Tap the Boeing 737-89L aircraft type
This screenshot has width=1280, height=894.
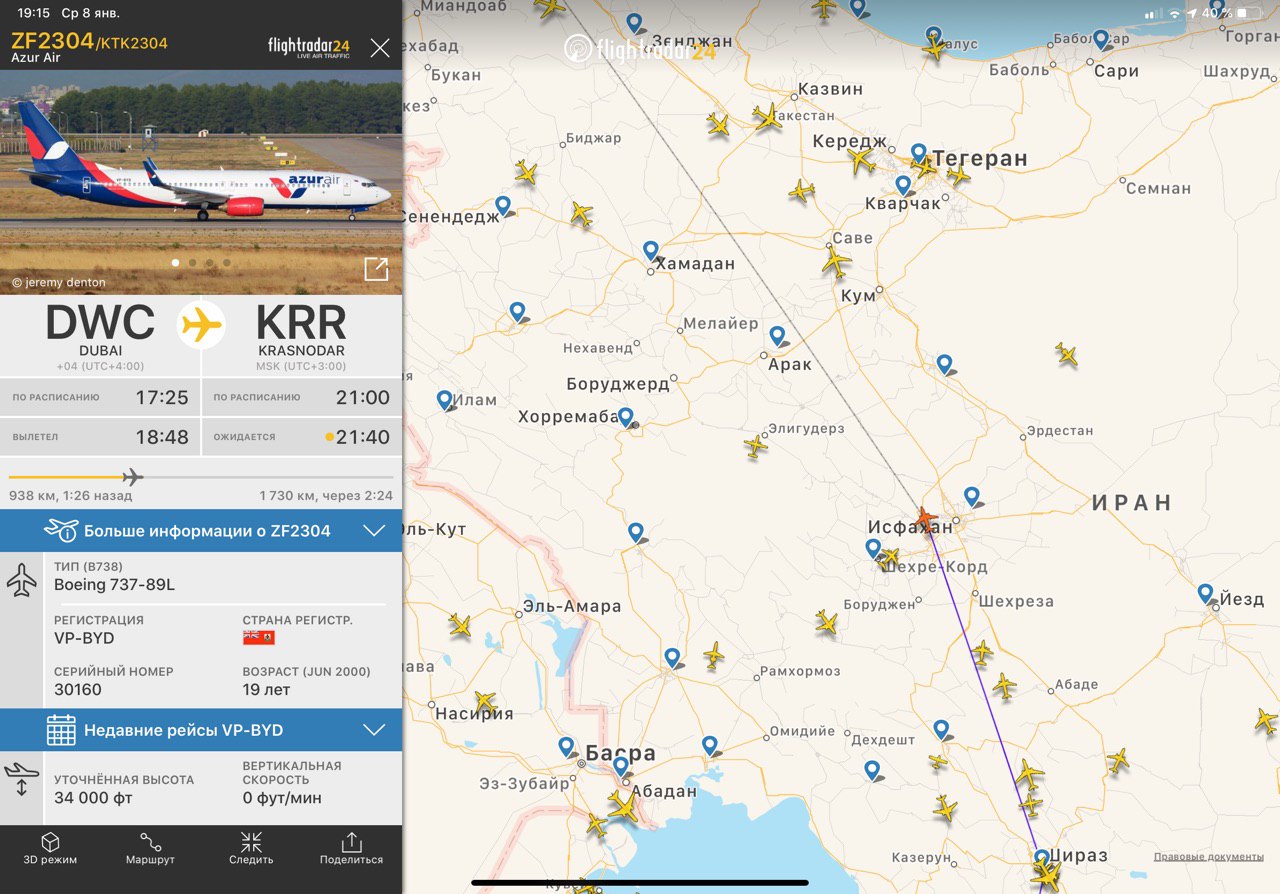[114, 585]
